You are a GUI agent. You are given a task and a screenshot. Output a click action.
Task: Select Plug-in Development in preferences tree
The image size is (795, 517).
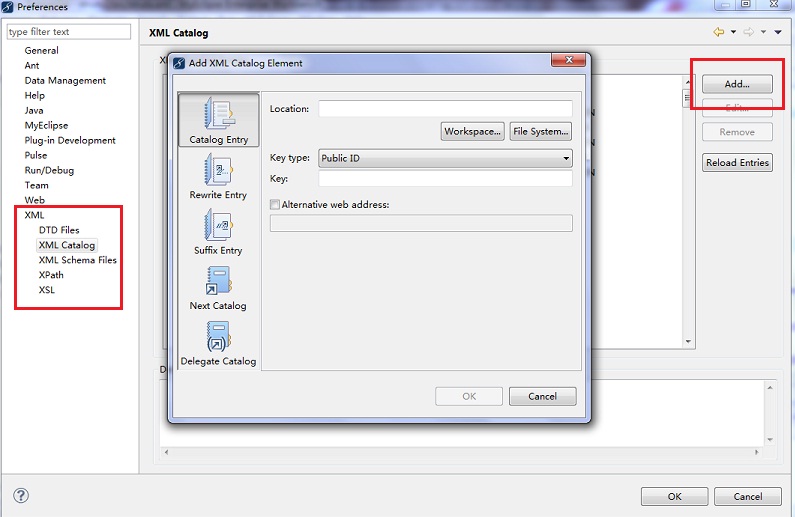70,140
